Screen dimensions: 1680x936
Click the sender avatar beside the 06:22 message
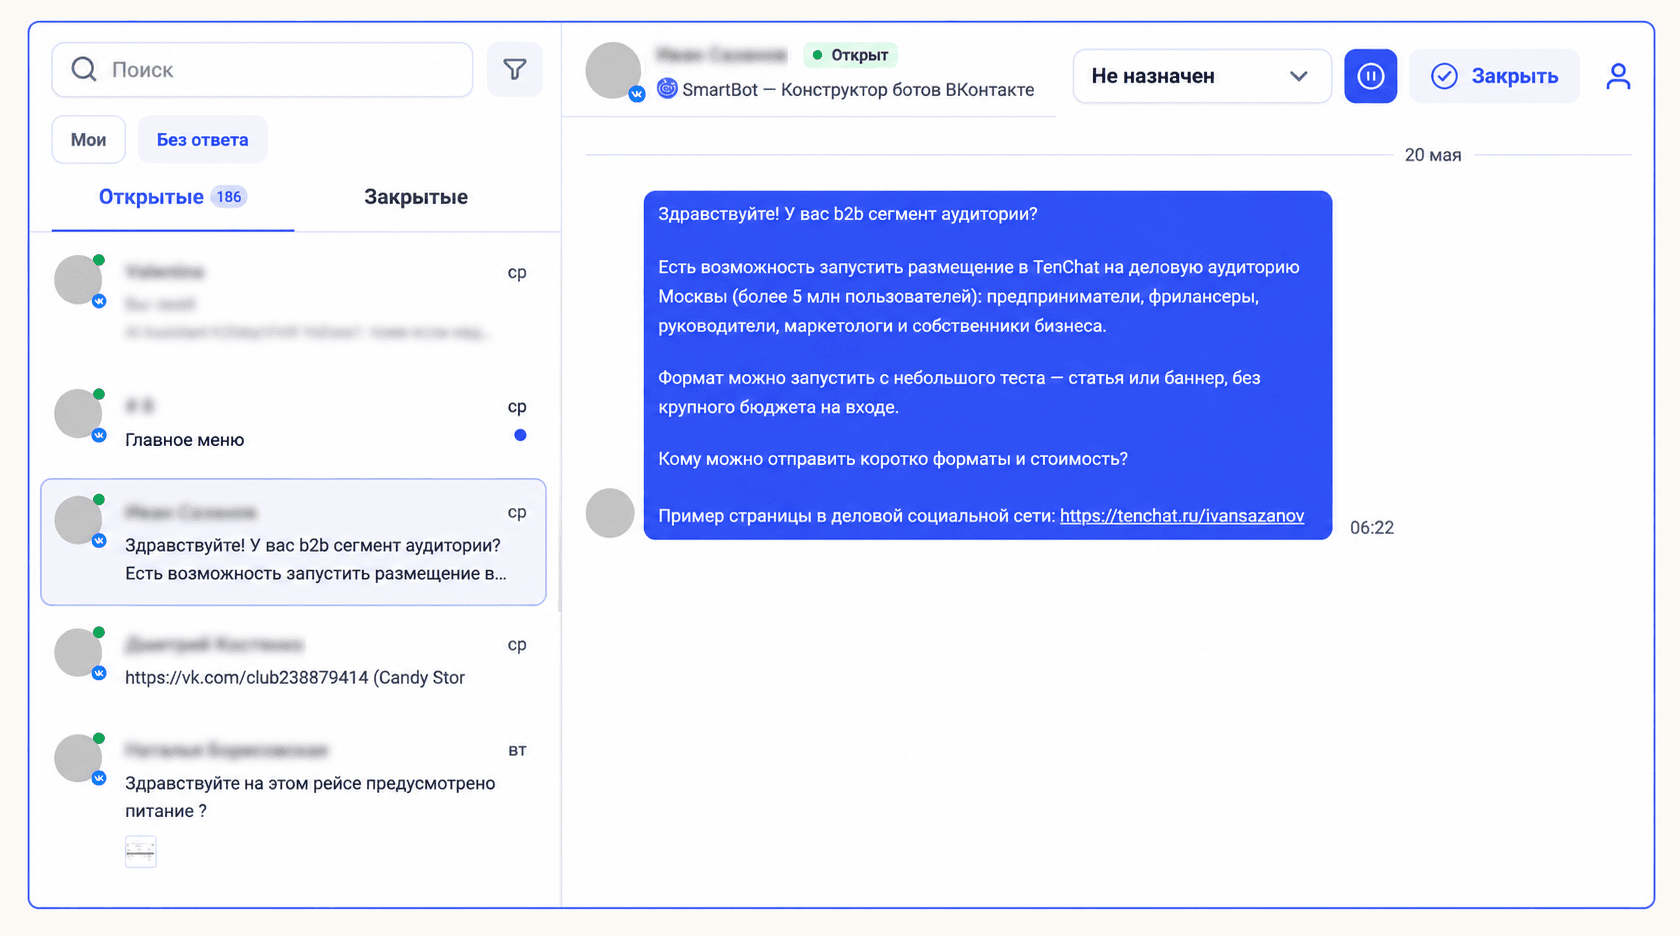point(610,513)
